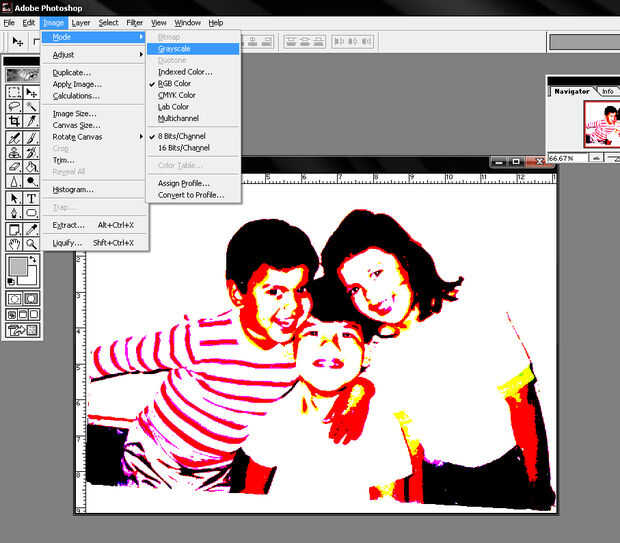
Task: Click the swap foreground/background colors arrow
Action: [33, 259]
